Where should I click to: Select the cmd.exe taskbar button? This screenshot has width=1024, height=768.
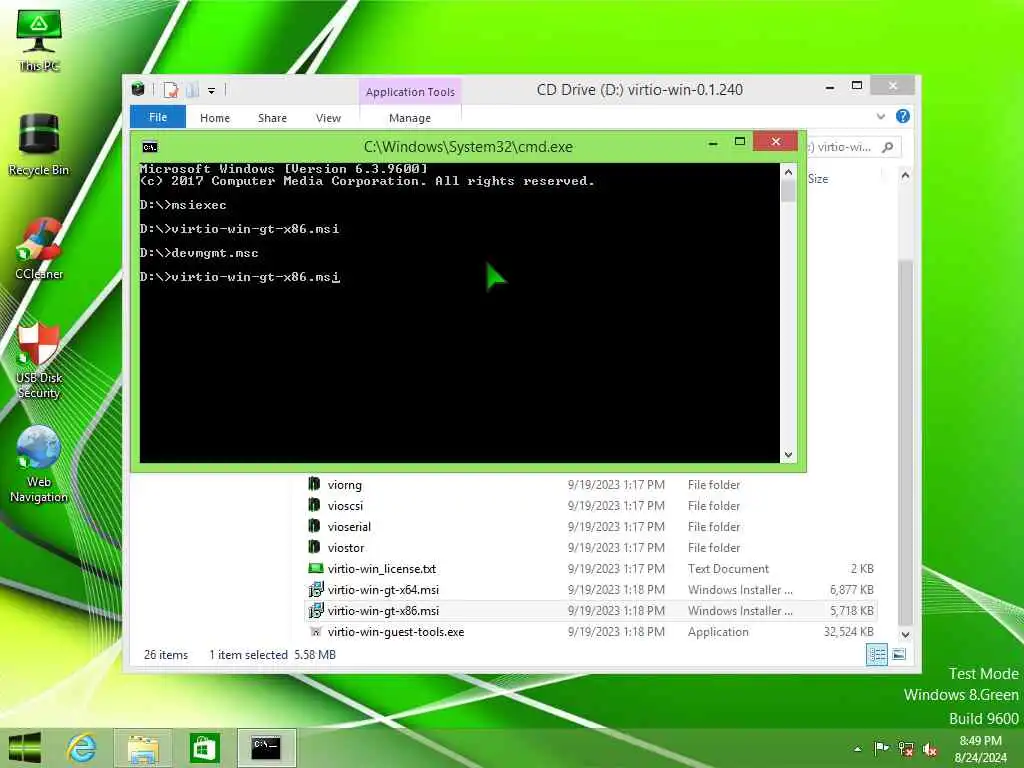click(266, 748)
